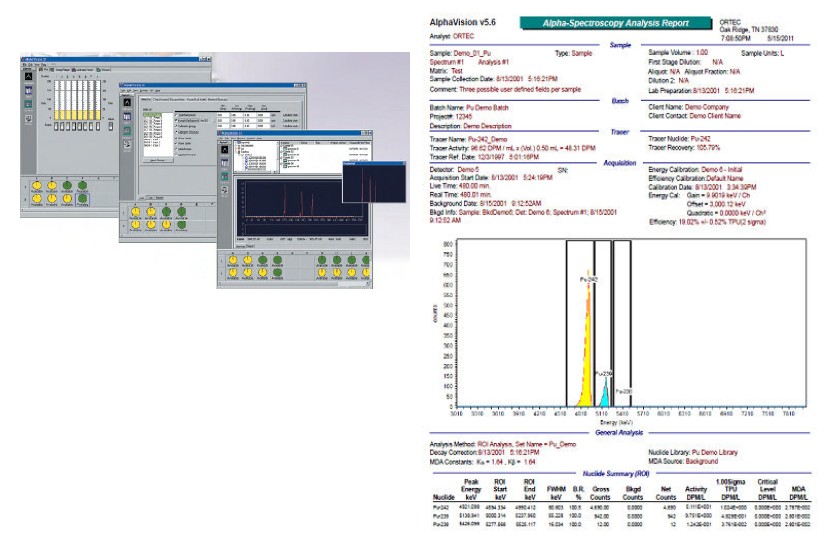Image resolution: width=828 pixels, height=536 pixels.
Task: Click the 'Sample: Demo_01_Pu' line in the report
Action: pyautogui.click(x=460, y=53)
